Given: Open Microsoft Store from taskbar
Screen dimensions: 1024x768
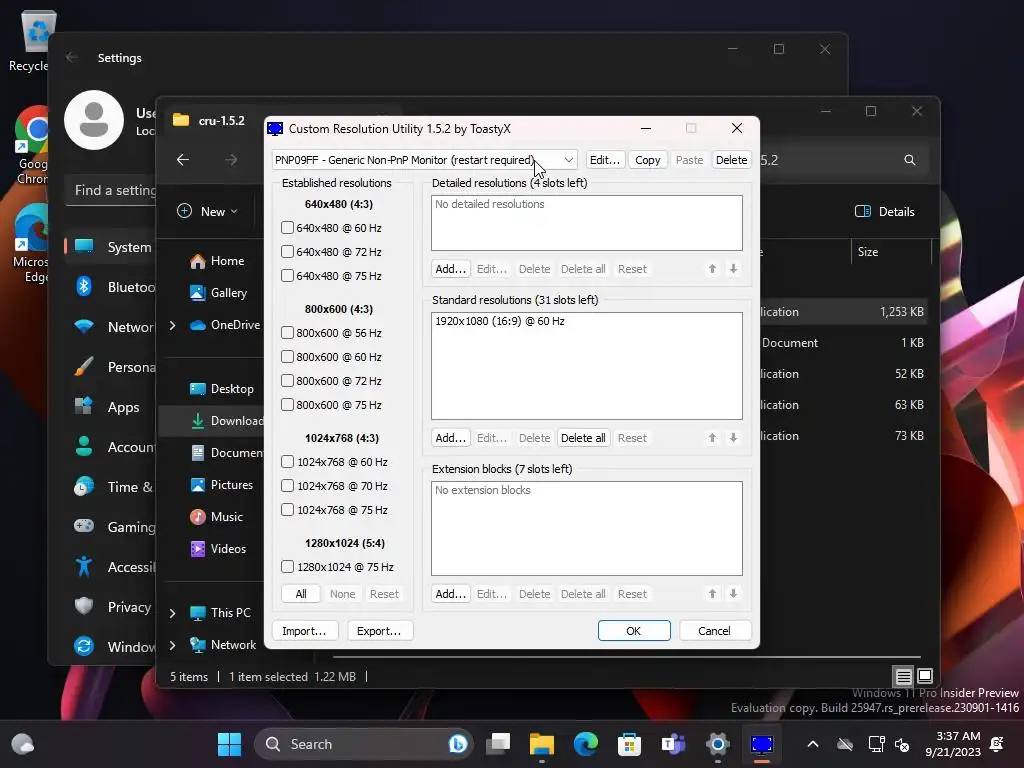Looking at the screenshot, I should point(630,744).
